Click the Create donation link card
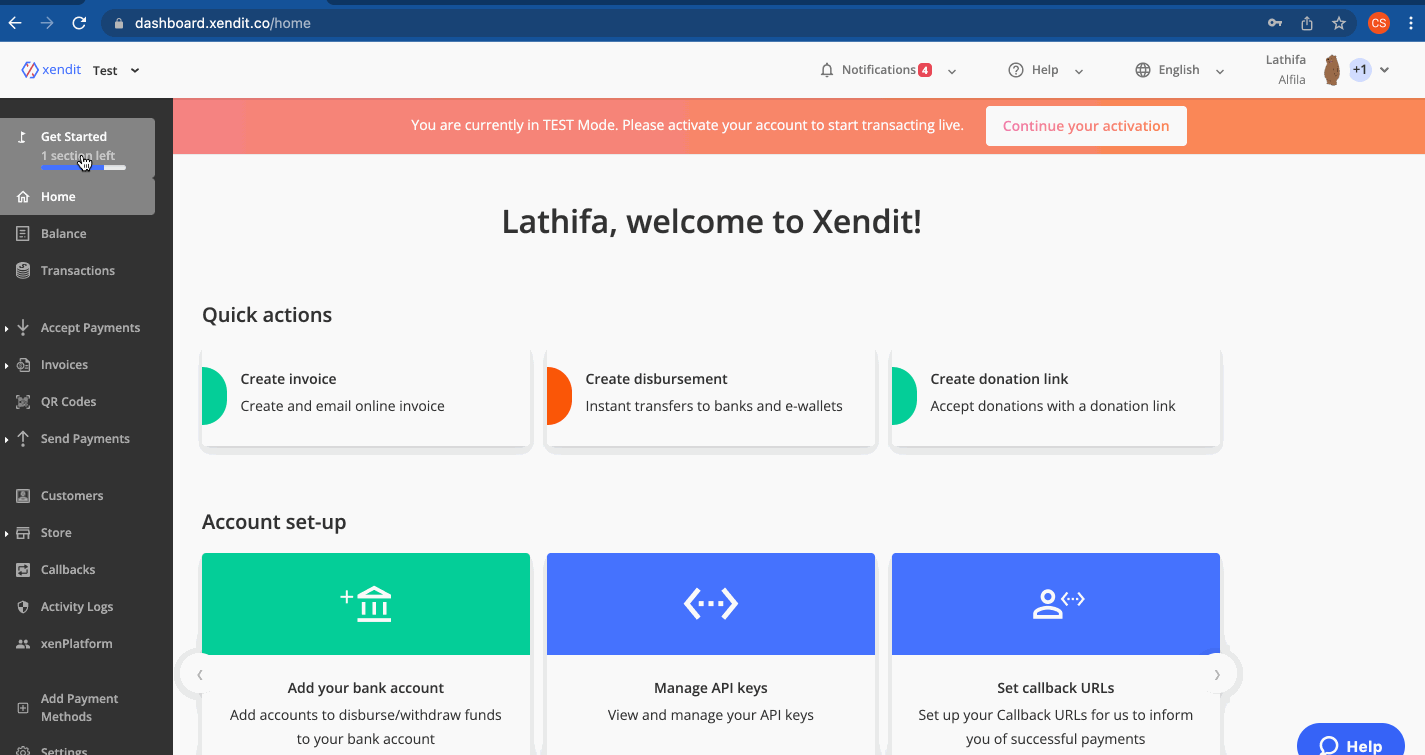 click(1056, 397)
